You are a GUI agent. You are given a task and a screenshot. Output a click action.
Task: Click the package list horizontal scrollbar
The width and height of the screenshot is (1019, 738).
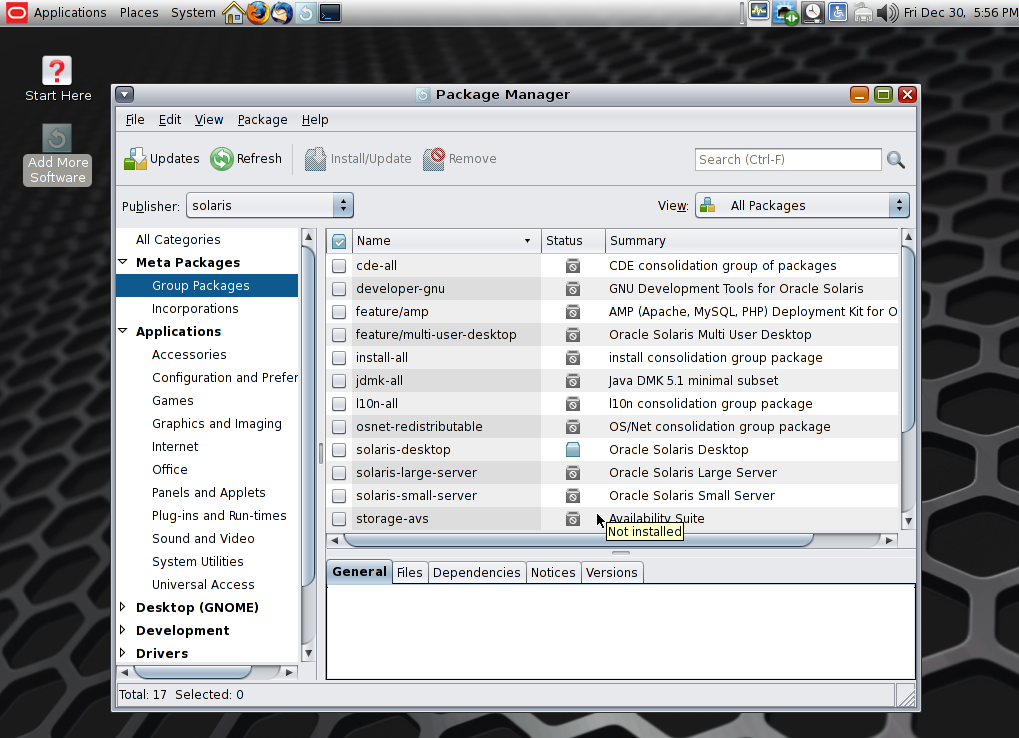click(578, 541)
